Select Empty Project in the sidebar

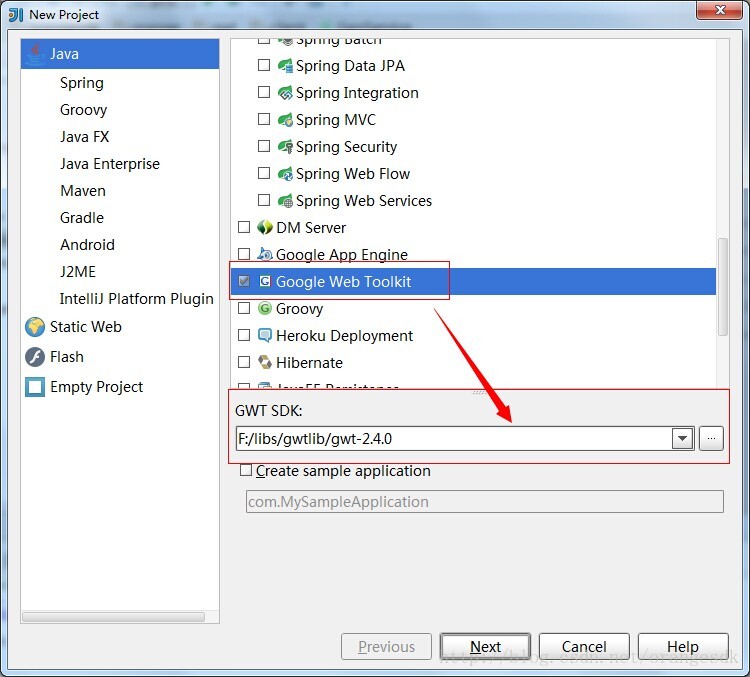[97, 387]
